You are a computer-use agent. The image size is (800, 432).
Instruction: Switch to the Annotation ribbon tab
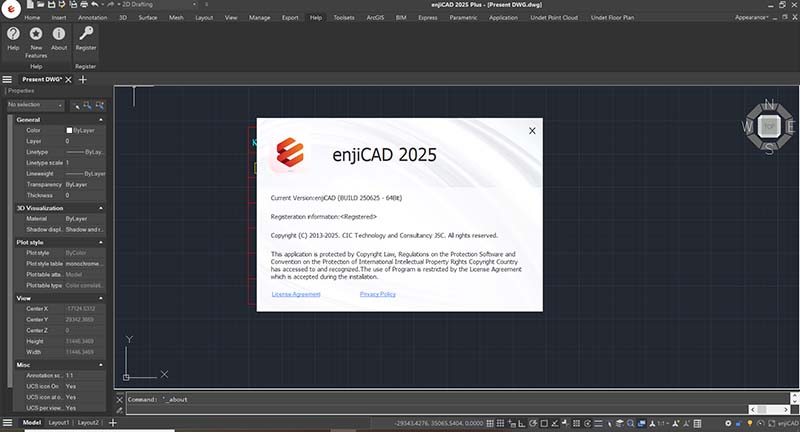pyautogui.click(x=92, y=18)
